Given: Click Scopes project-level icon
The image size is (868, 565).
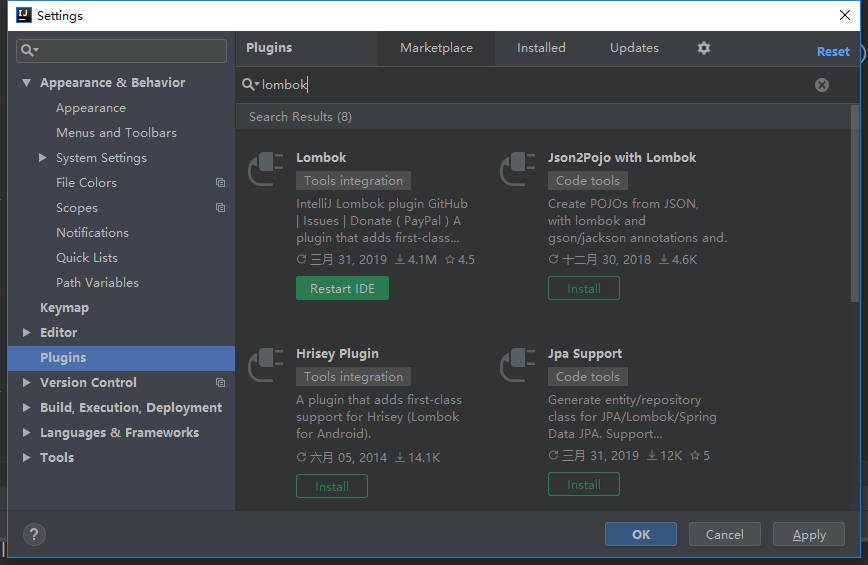Looking at the screenshot, I should [220, 208].
